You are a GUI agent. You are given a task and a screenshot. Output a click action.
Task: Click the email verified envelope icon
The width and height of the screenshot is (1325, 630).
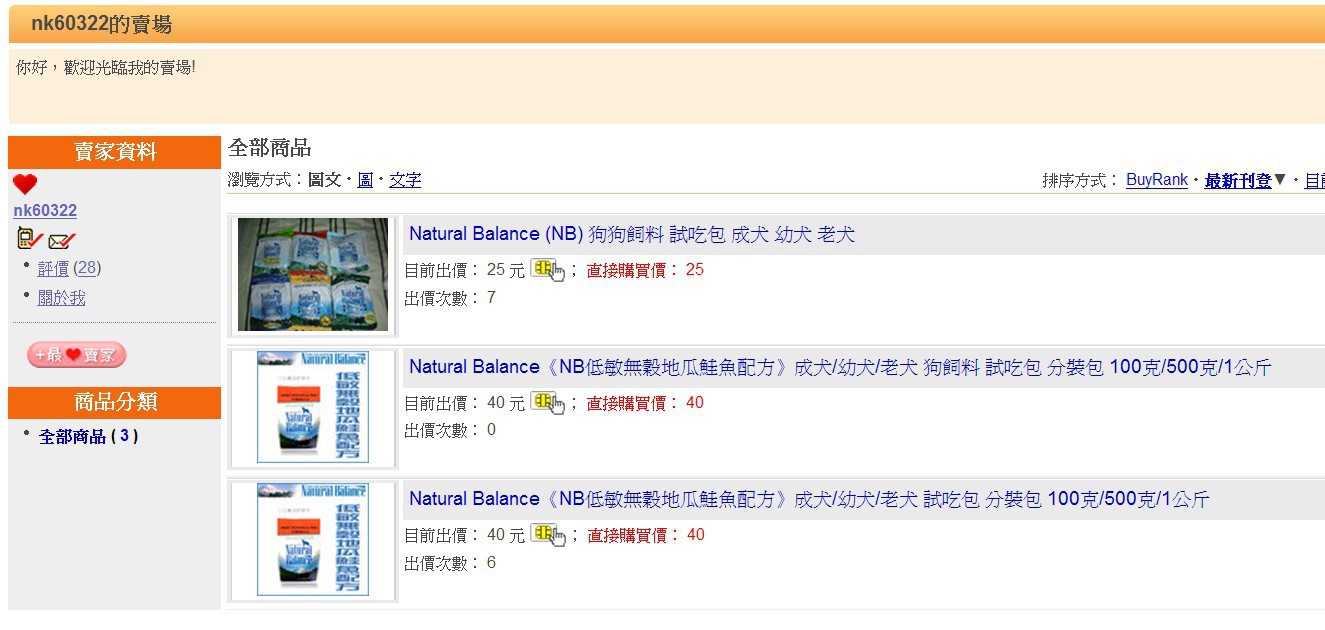tap(62, 240)
